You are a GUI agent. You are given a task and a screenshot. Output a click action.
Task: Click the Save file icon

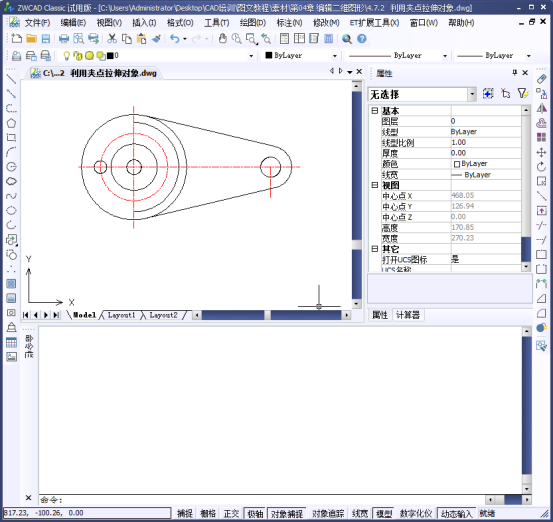click(x=46, y=39)
